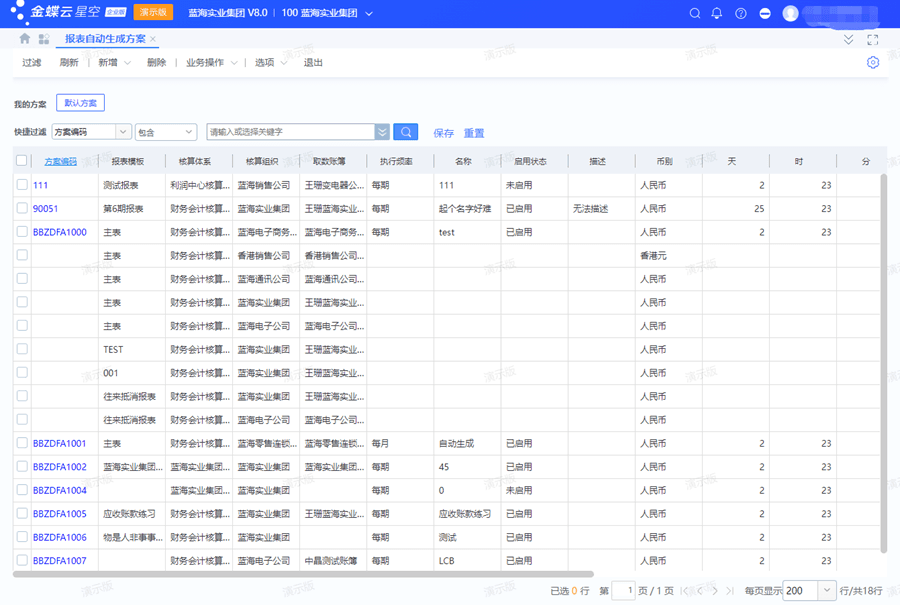Open the notifications bell icon
Image resolution: width=900 pixels, height=605 pixels.
716,13
